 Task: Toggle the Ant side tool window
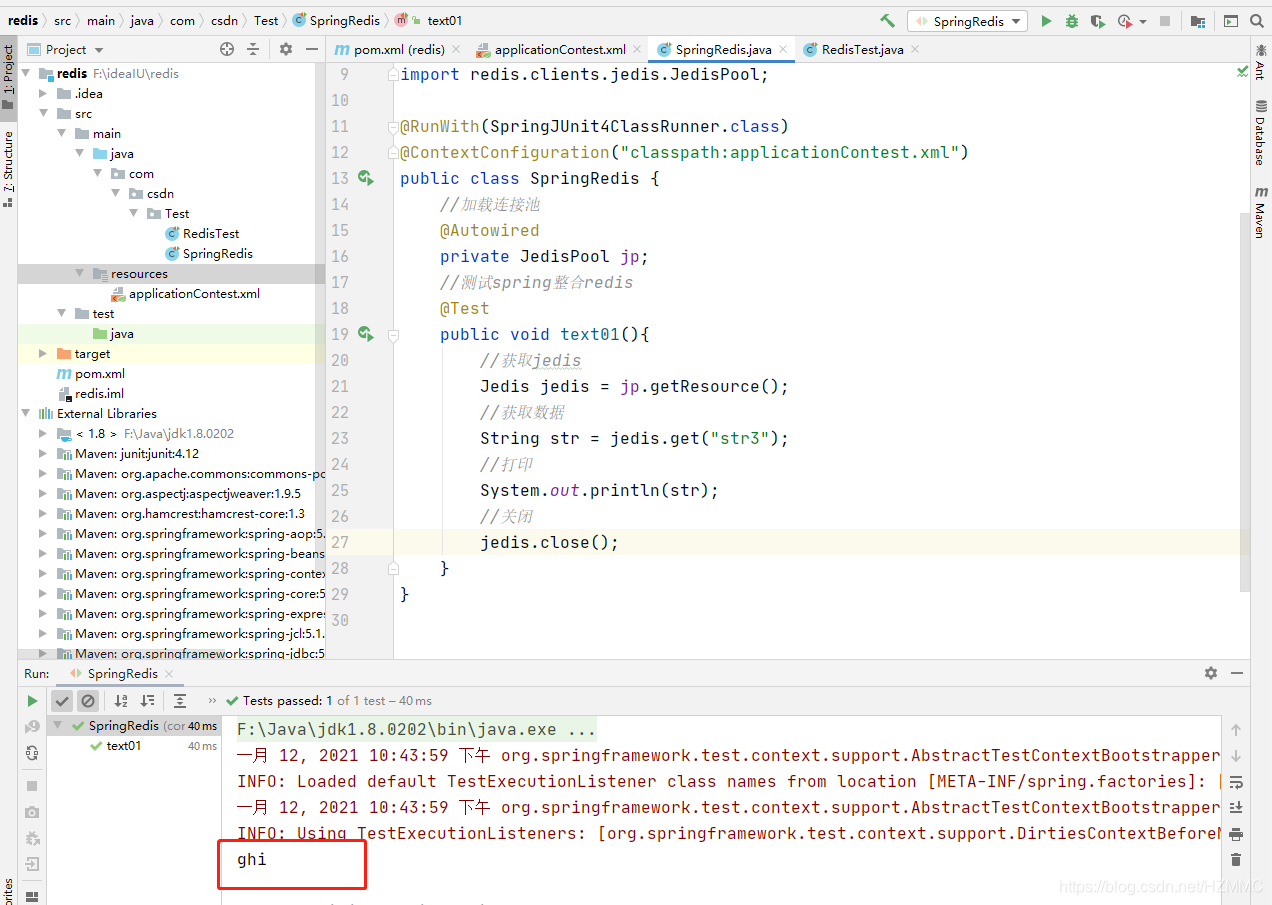point(1261,62)
